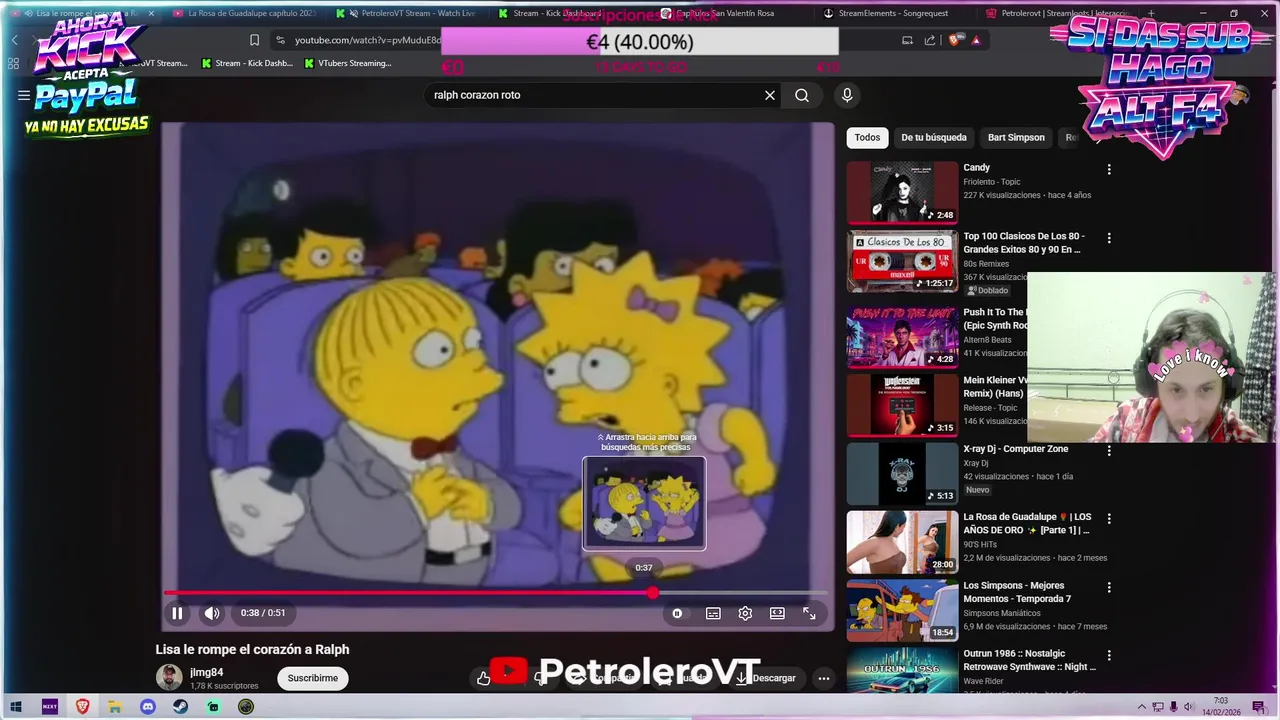Start voice search with microphone icon

tap(847, 95)
